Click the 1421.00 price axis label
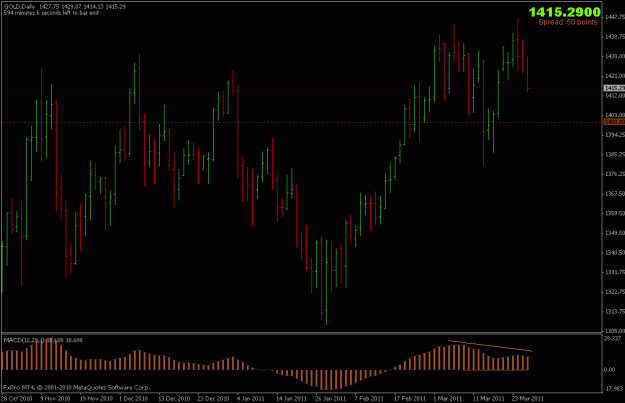 pos(615,76)
